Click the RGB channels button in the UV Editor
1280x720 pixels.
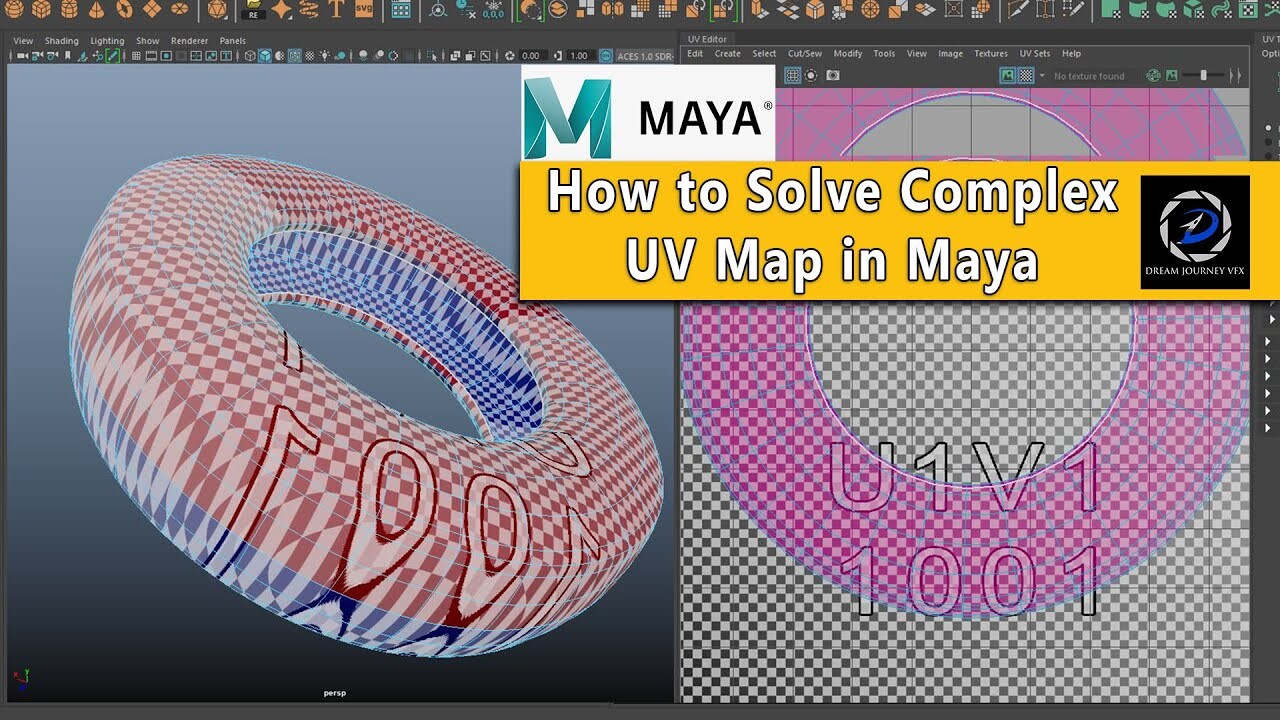click(1151, 75)
